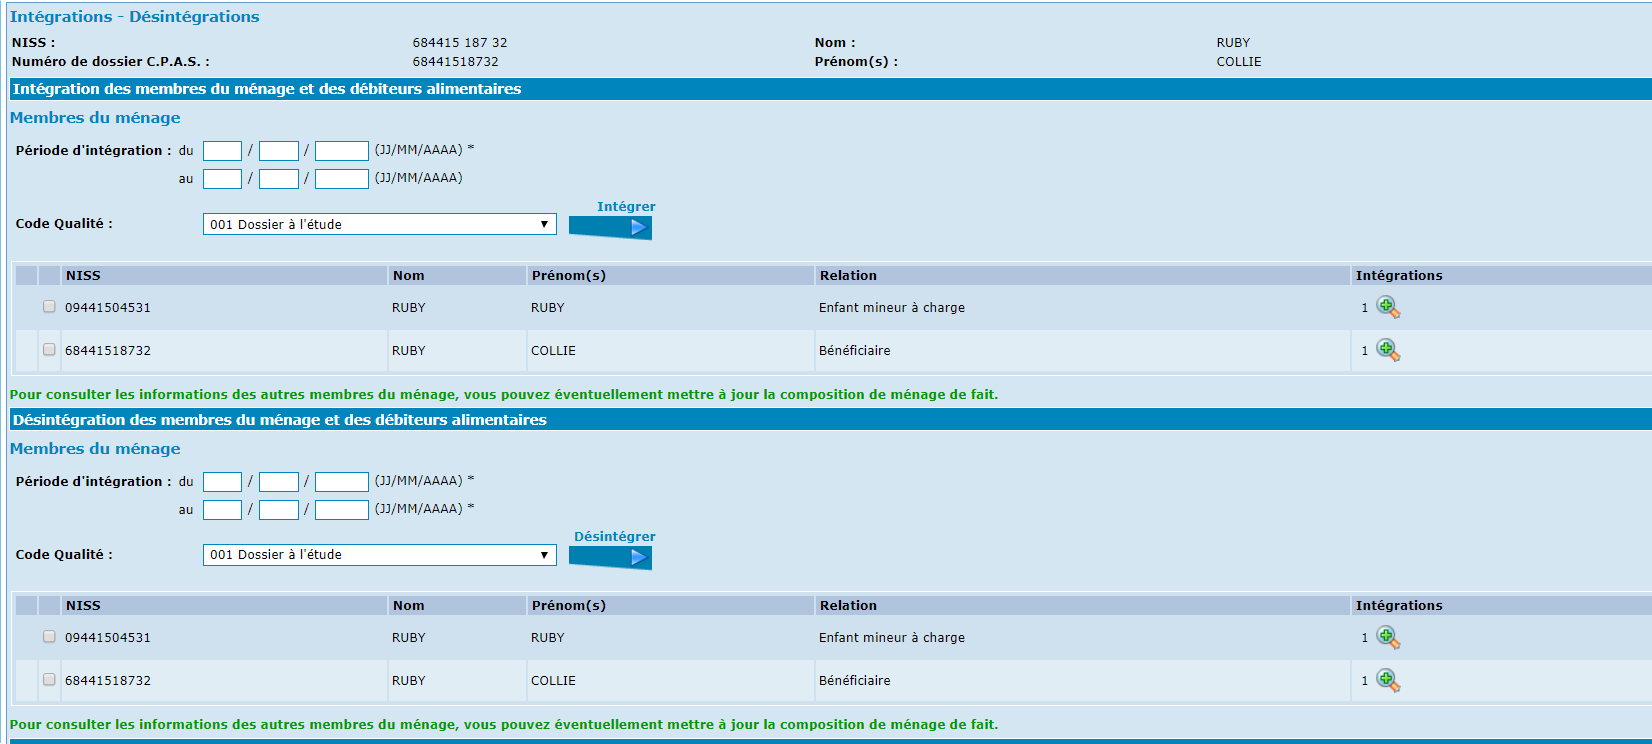This screenshot has height=744, width=1652.
Task: Click the C.P.A.S. dossier number 68441518732
Action: [x=455, y=62]
